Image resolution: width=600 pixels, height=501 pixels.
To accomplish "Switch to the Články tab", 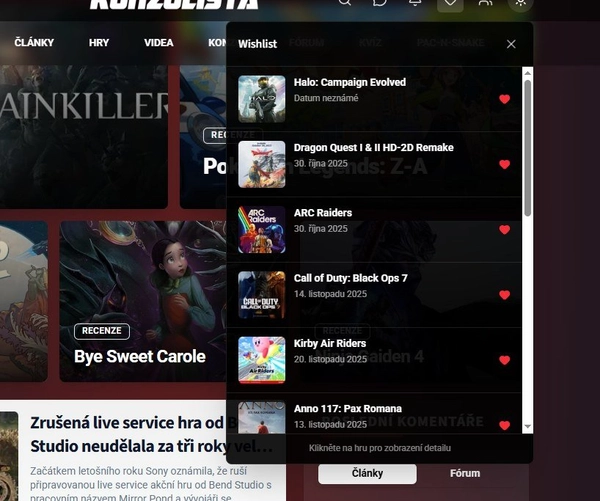I will pos(367,473).
